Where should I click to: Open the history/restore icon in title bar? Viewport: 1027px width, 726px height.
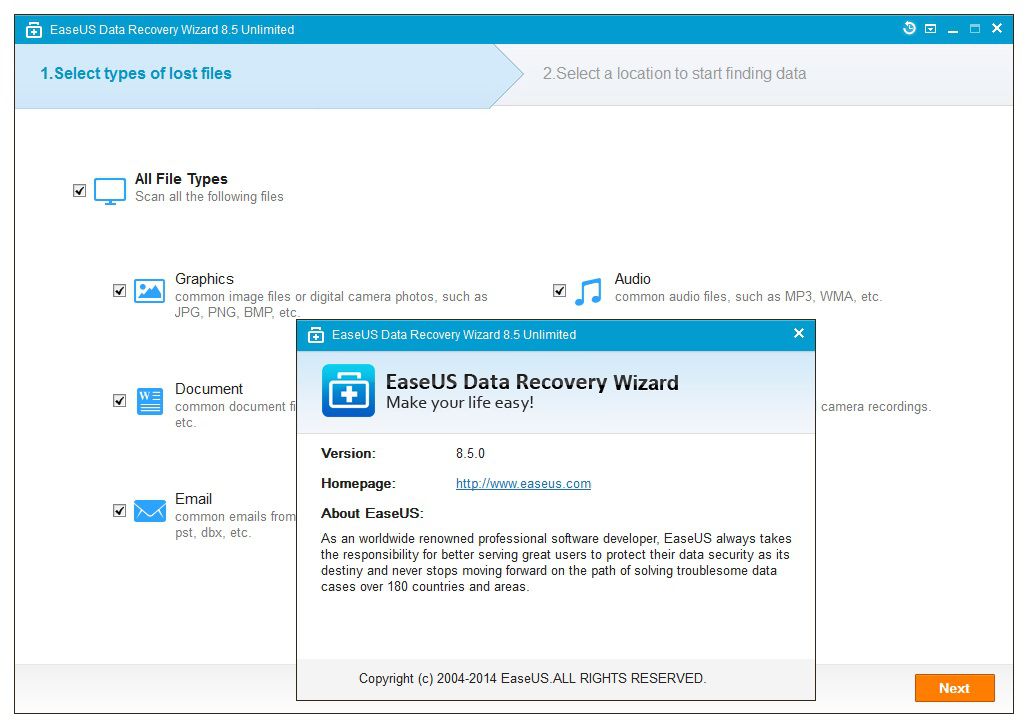908,28
